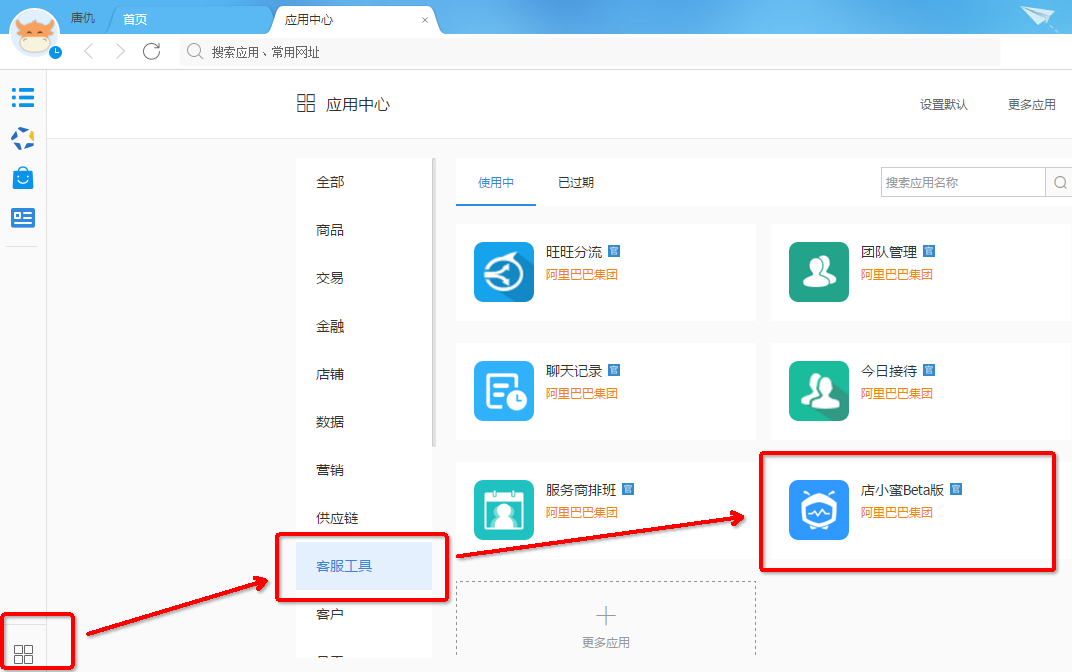This screenshot has width=1072, height=672.
Task: Switch to the 已过期 tab
Action: (576, 183)
